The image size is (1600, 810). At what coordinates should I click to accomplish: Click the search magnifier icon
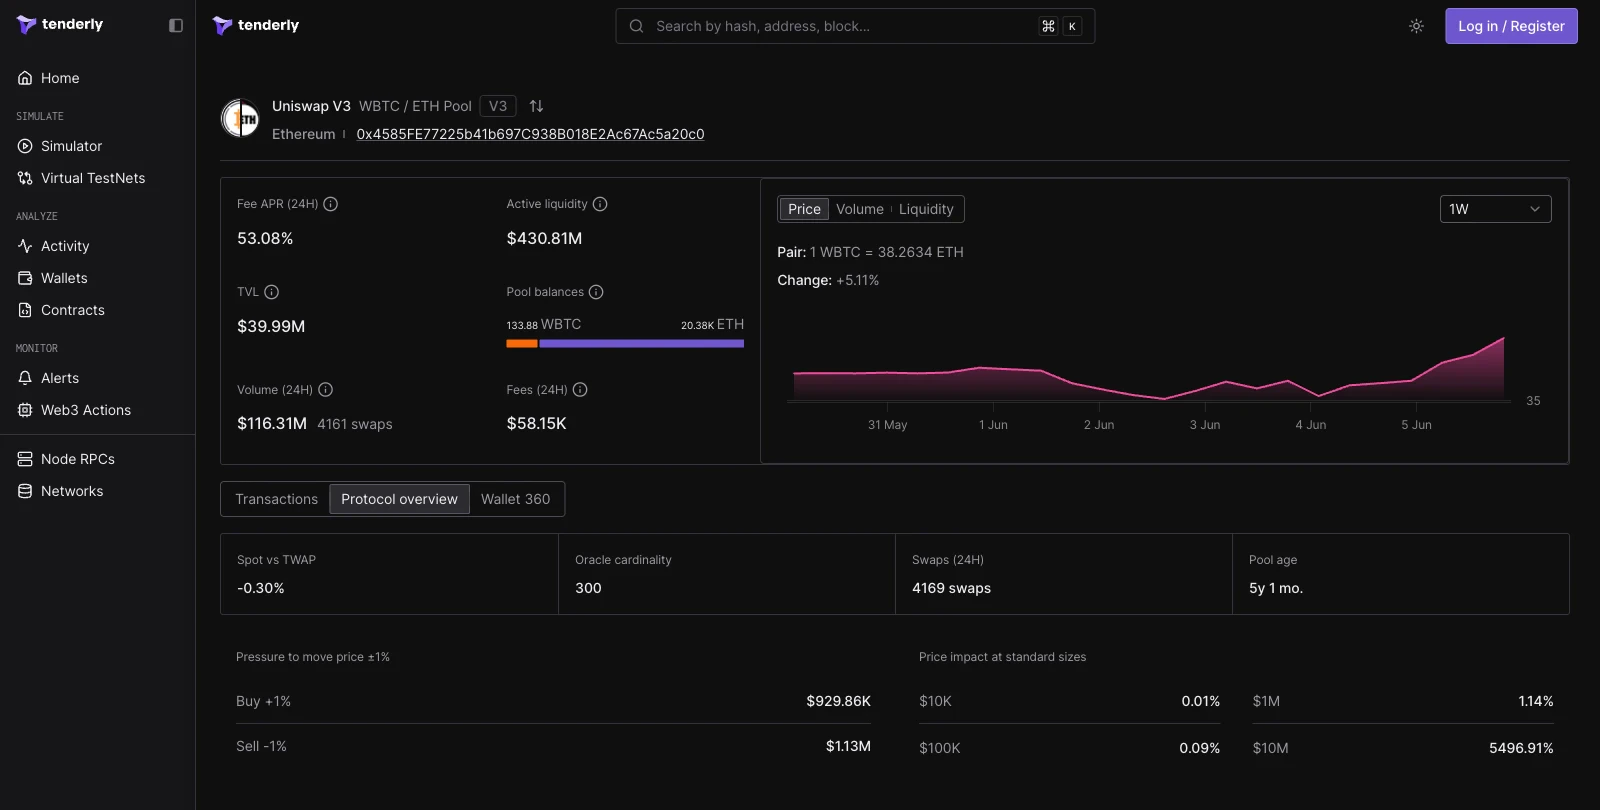click(x=636, y=26)
